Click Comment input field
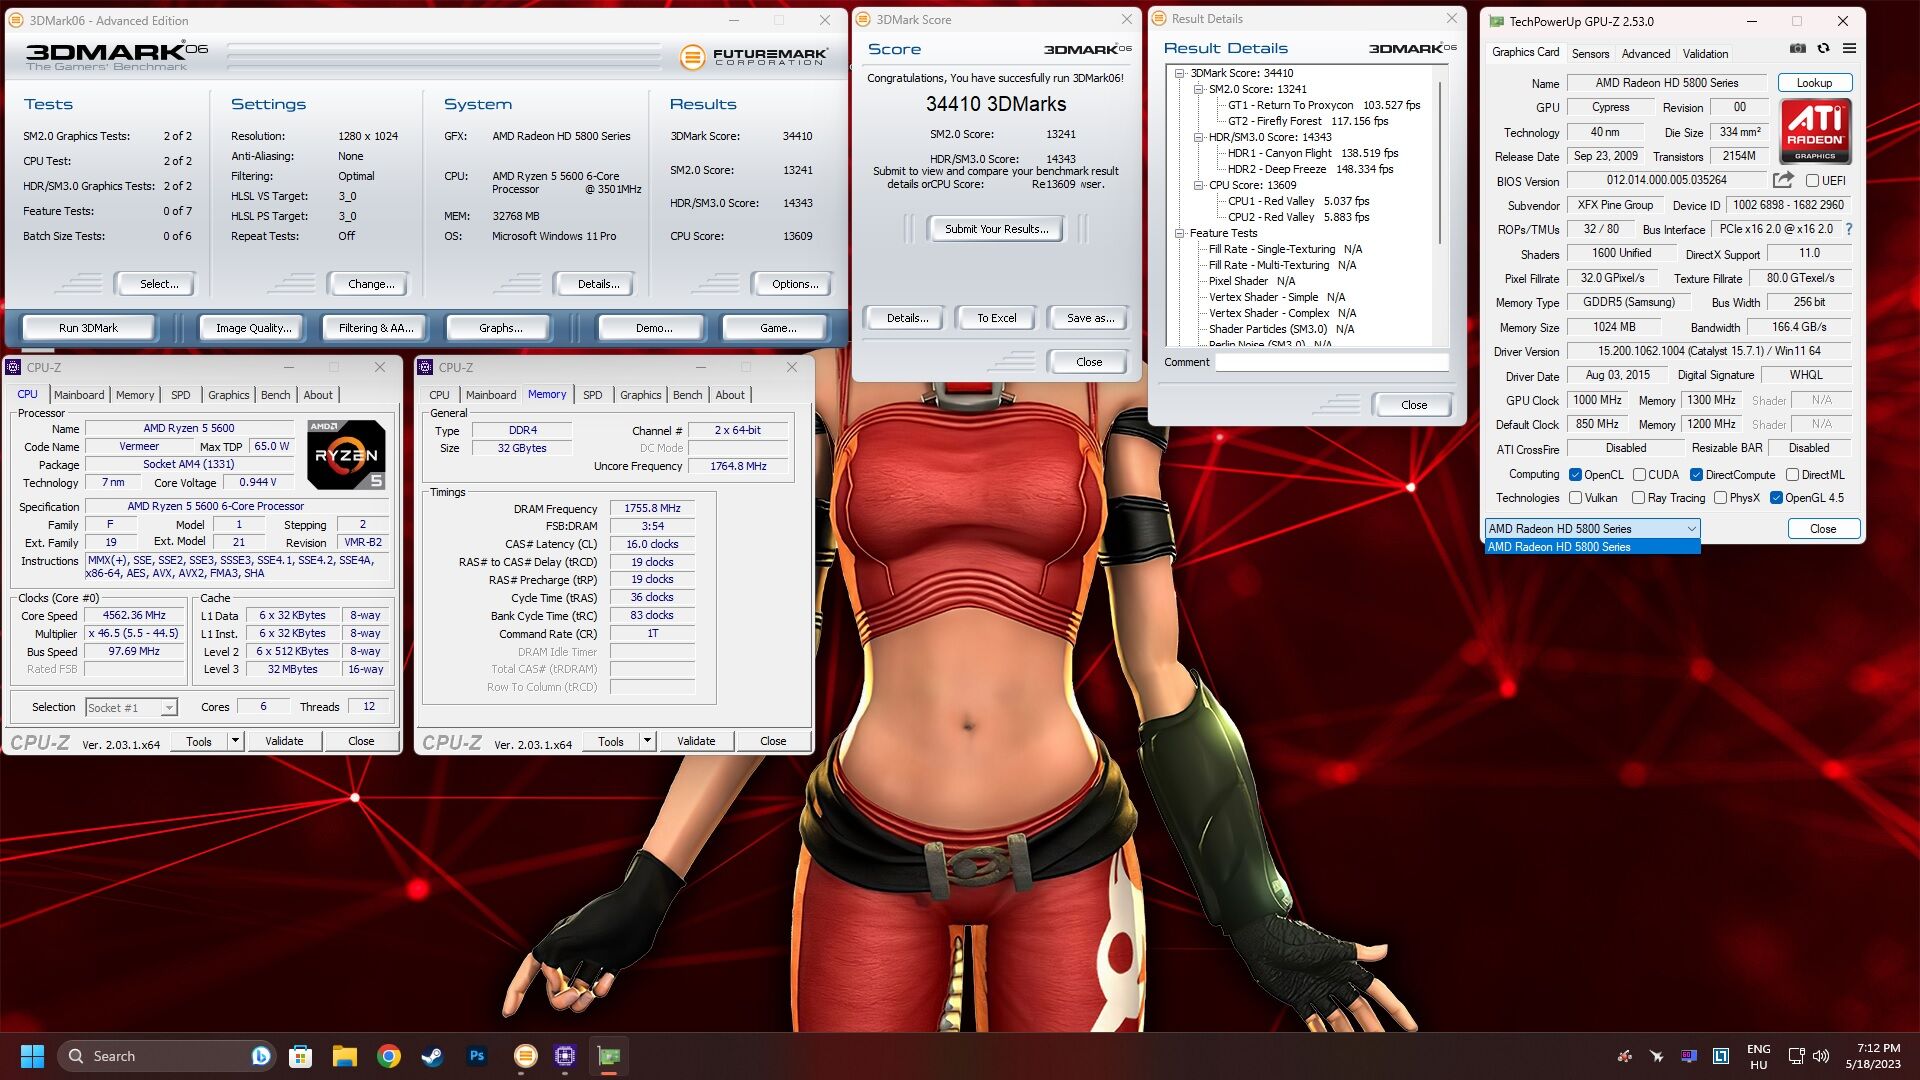Viewport: 1920px width, 1080px height. [1332, 362]
